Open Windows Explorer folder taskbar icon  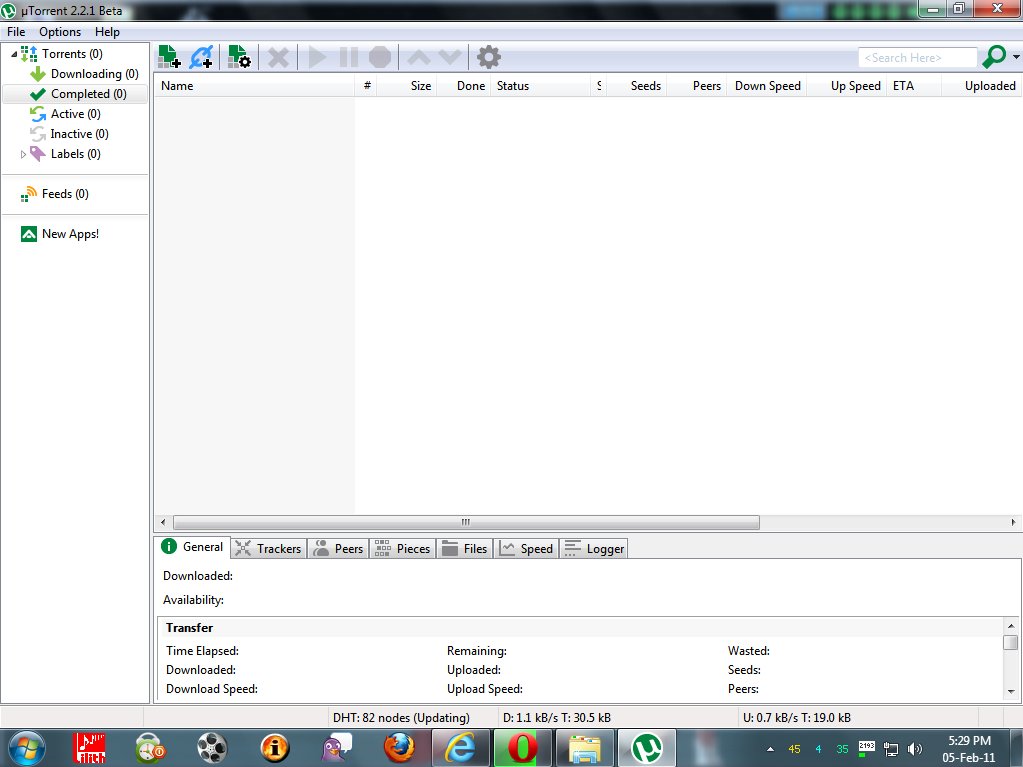pyautogui.click(x=585, y=748)
